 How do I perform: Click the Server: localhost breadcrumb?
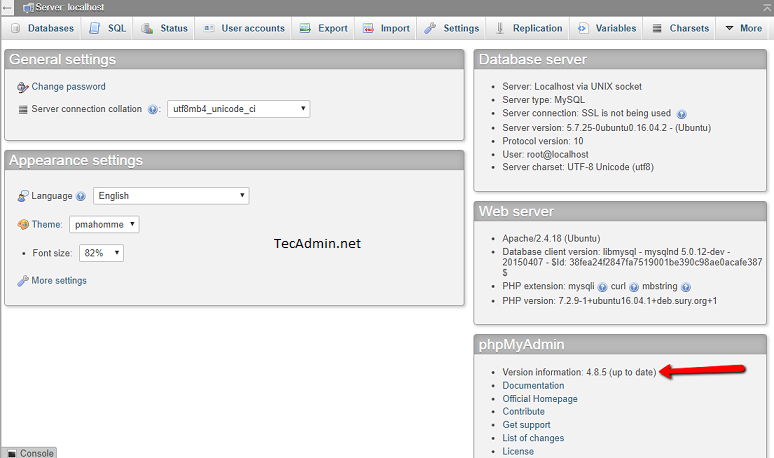point(70,7)
